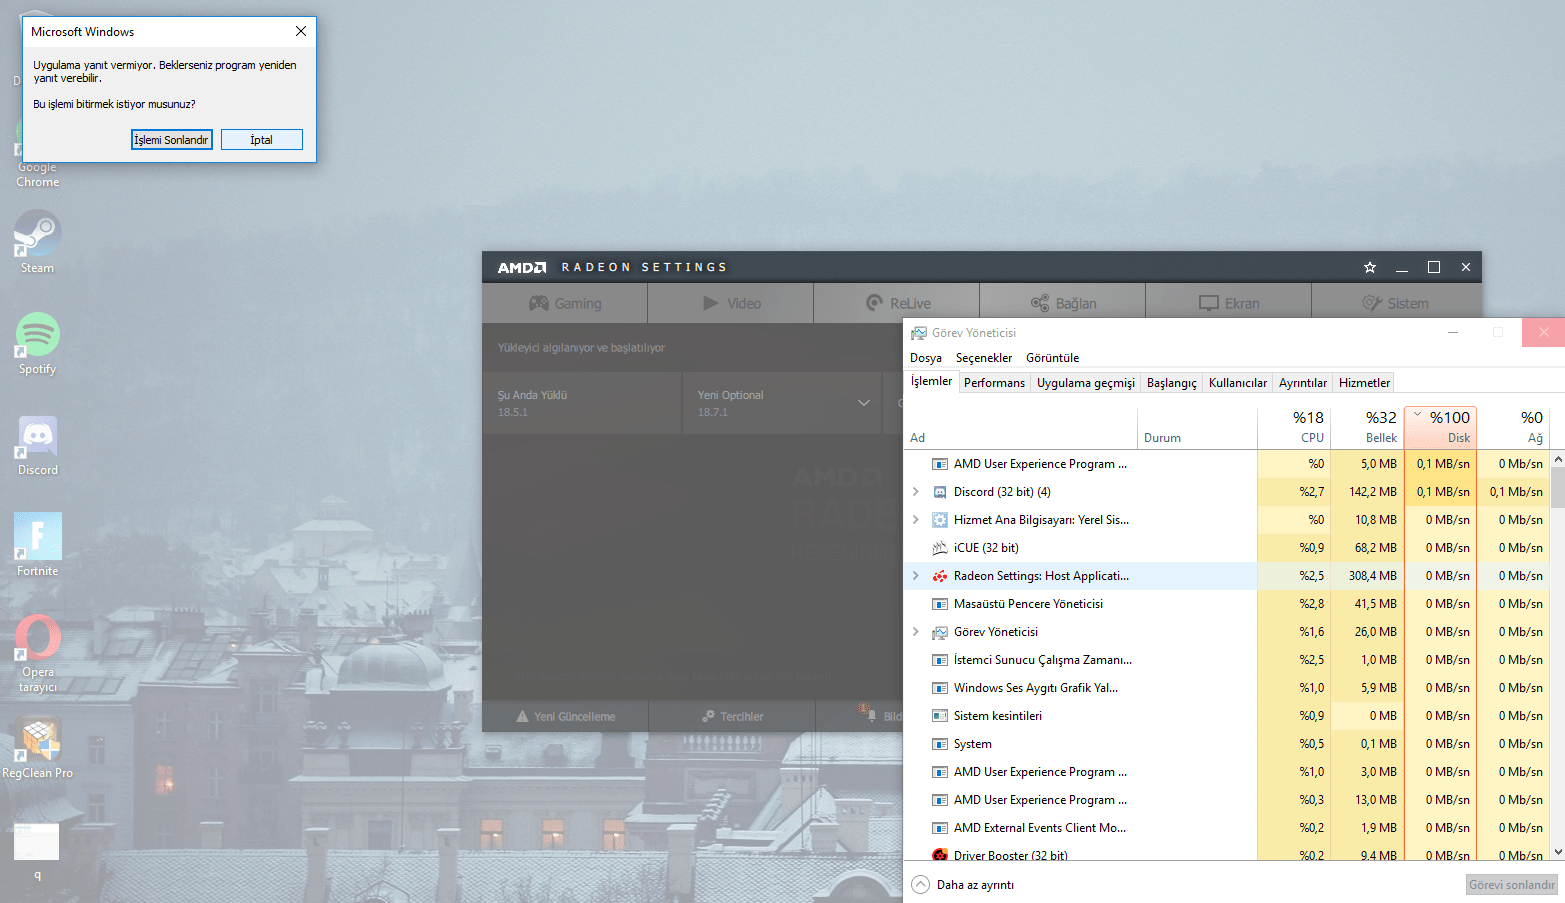Click the AMD logo in Radeon Settings
Image resolution: width=1565 pixels, height=903 pixels.
click(x=522, y=267)
